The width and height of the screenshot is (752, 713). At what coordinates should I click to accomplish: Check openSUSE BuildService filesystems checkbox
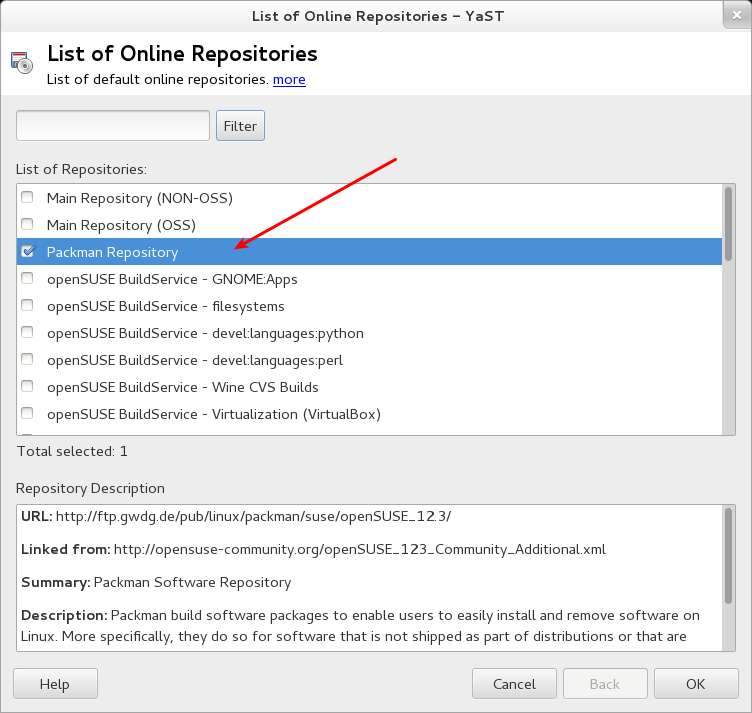(x=27, y=305)
